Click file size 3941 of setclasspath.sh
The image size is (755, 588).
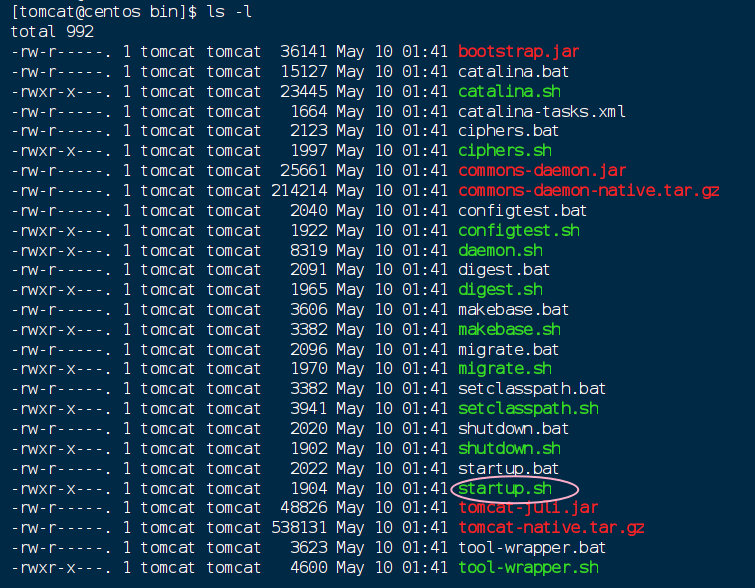[x=308, y=409]
